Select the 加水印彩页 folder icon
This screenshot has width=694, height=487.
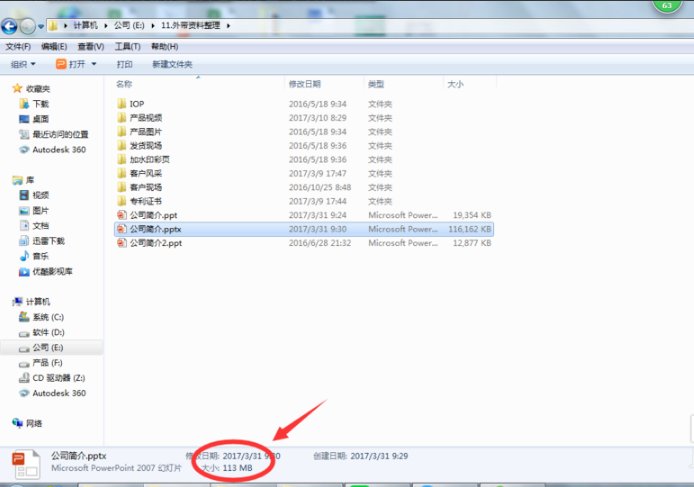click(122, 159)
